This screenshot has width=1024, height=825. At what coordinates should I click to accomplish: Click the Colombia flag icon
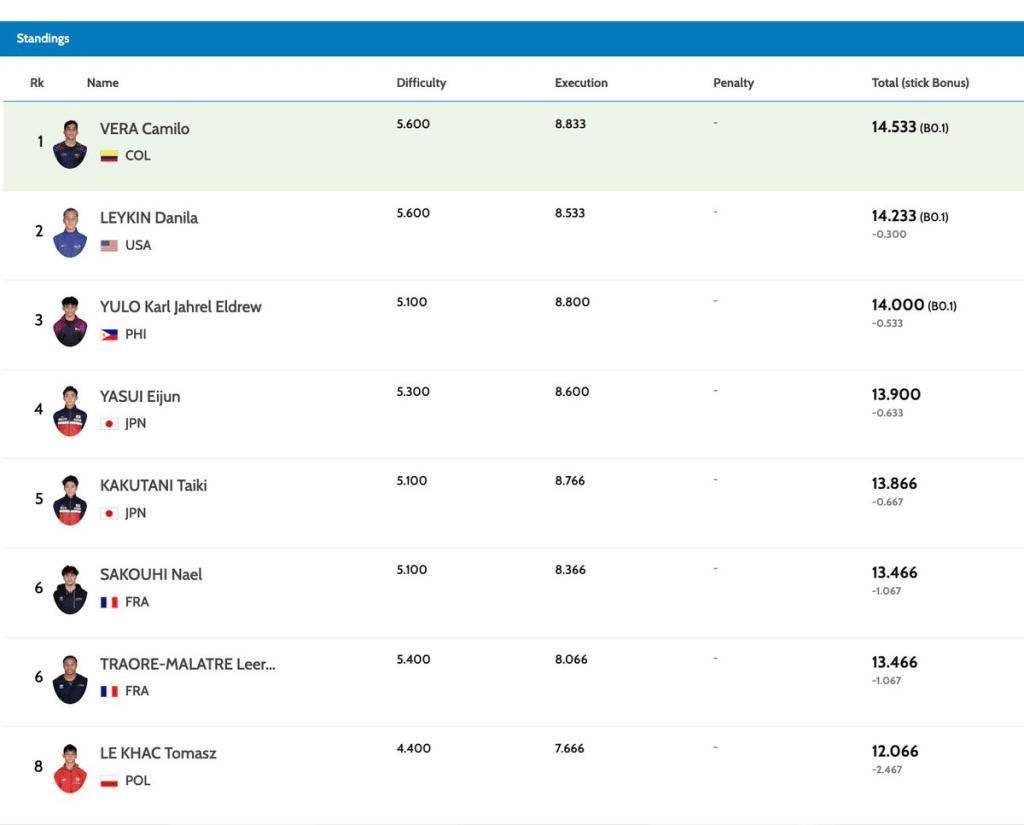point(109,156)
